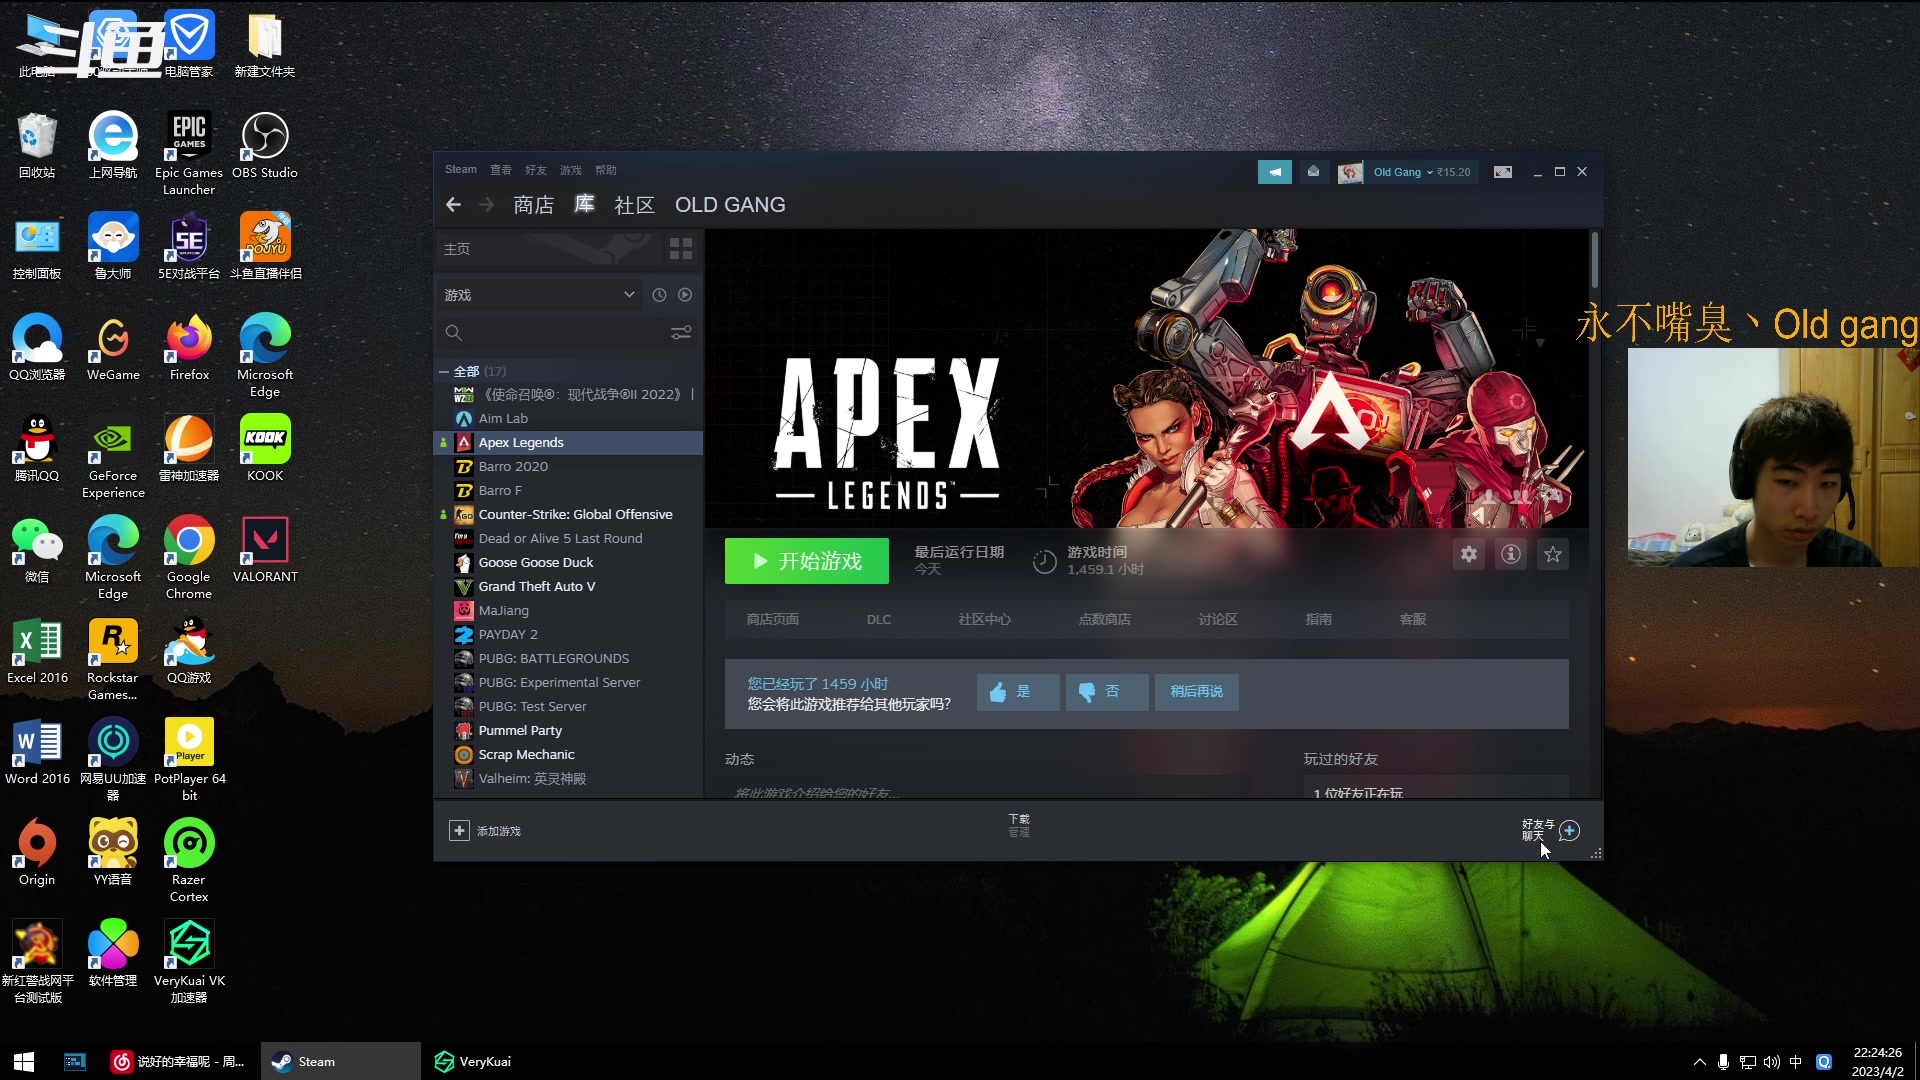Open Razer Cortex desktop icon
The height and width of the screenshot is (1080, 1920).
(x=189, y=860)
